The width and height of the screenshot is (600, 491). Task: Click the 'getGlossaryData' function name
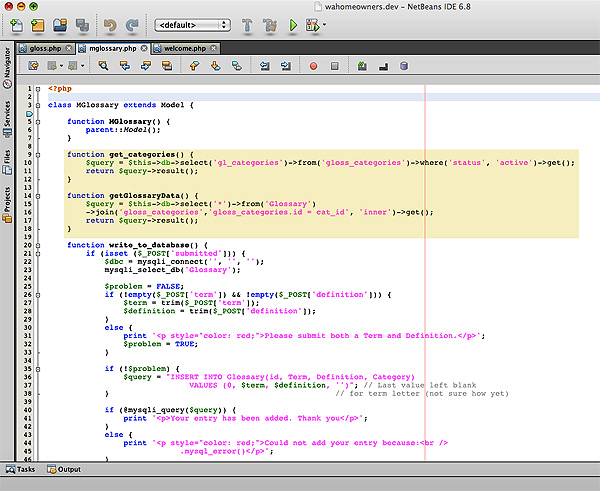145,196
